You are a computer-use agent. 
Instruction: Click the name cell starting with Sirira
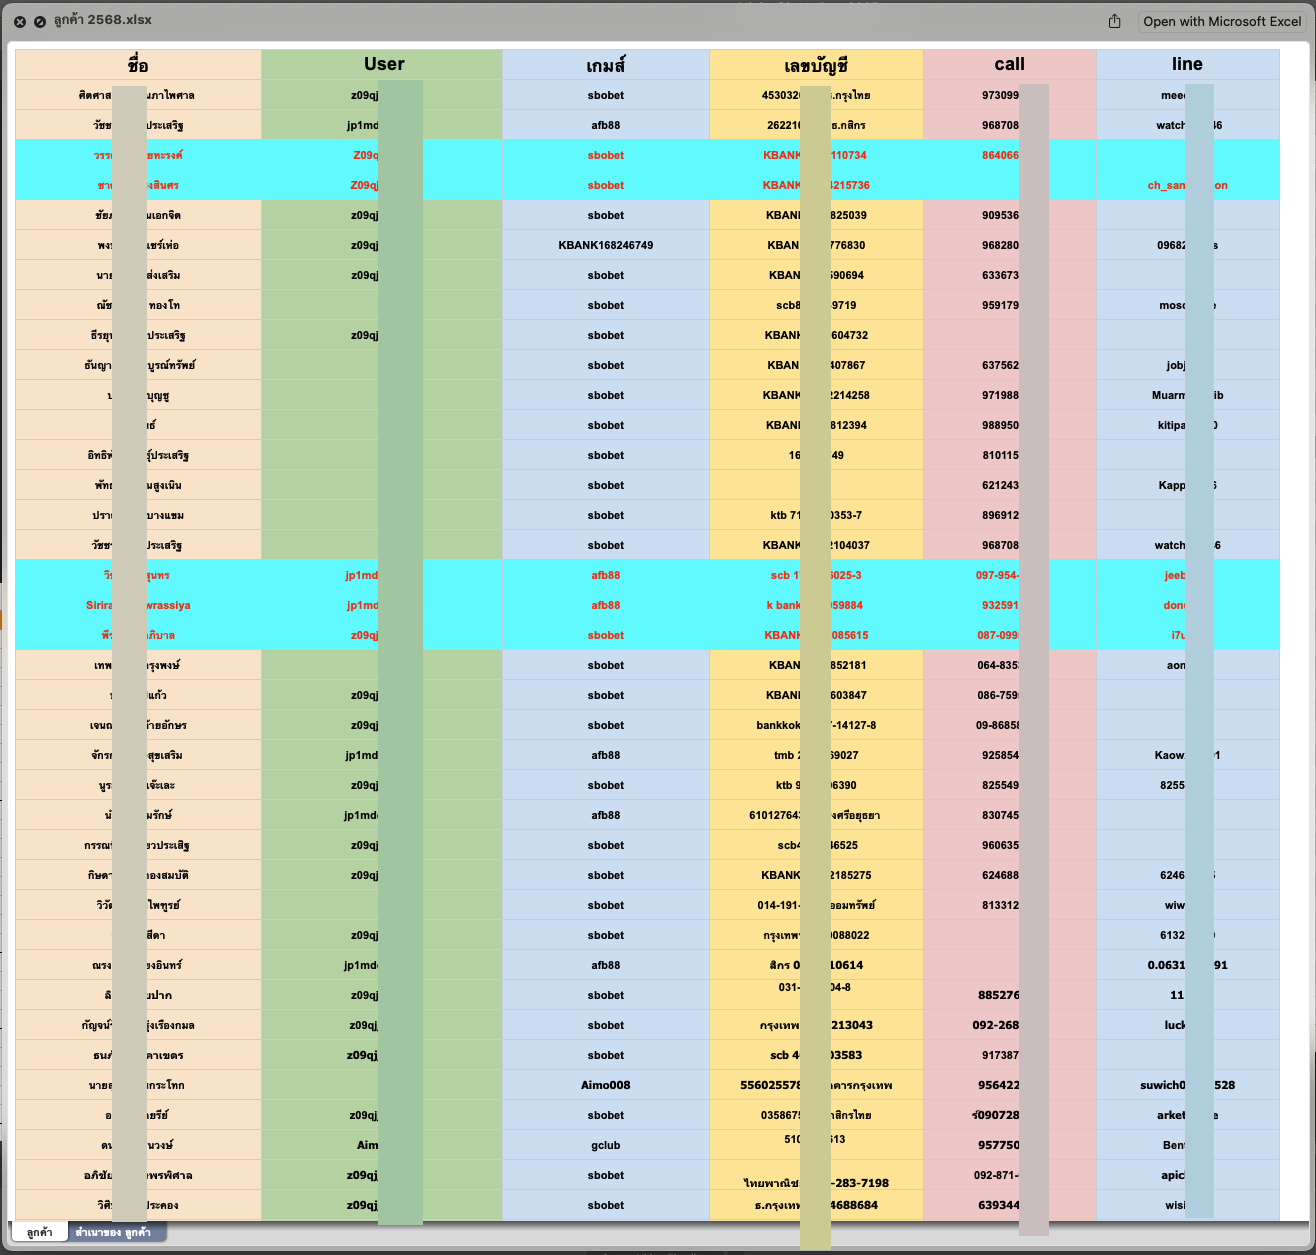(138, 605)
